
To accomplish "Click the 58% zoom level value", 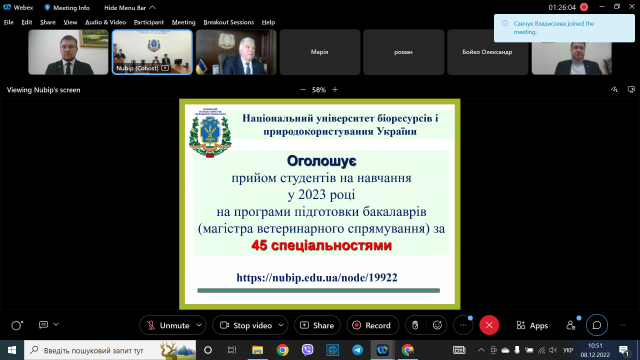I will pyautogui.click(x=319, y=90).
